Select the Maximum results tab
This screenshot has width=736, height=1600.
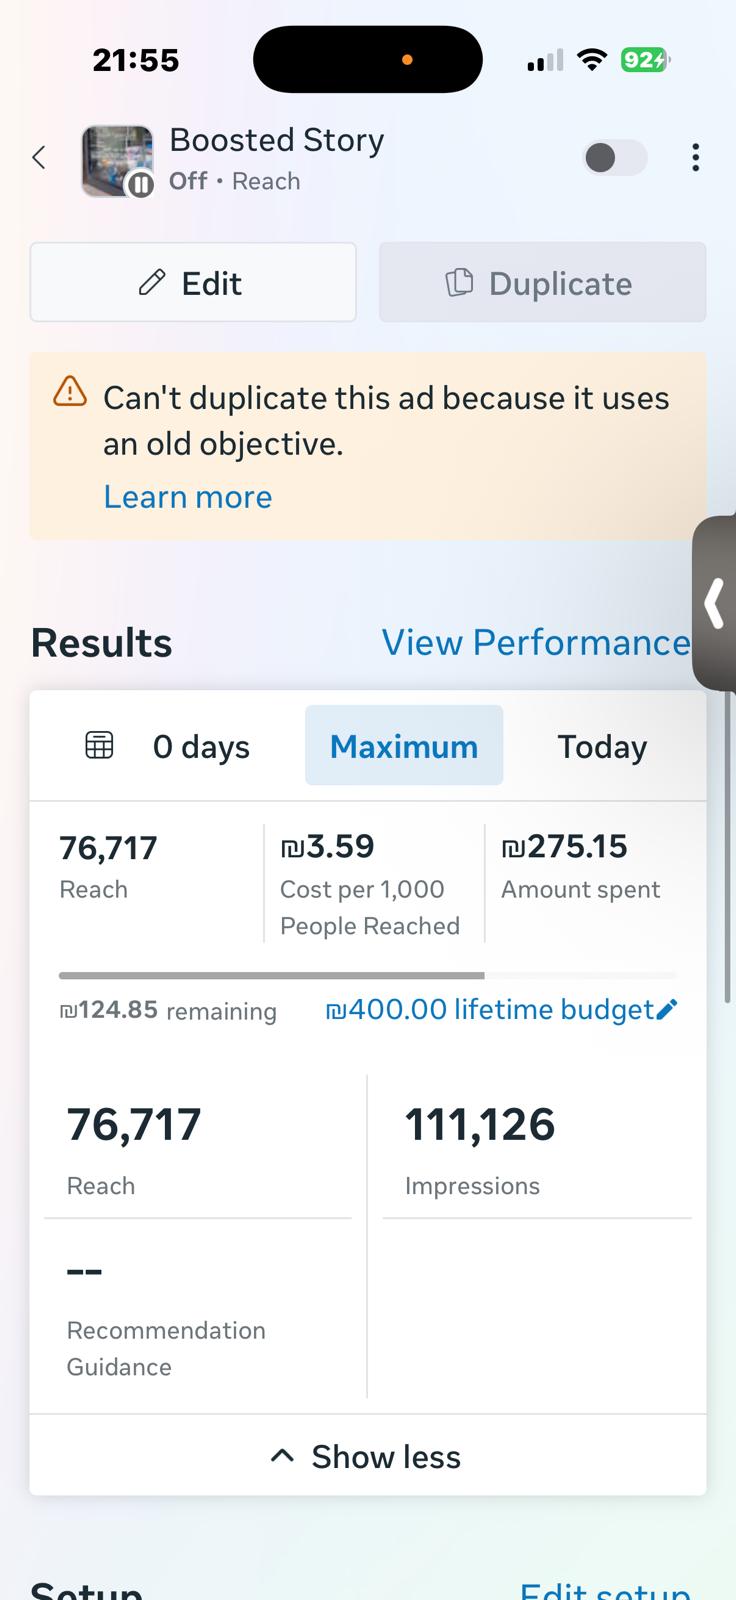coord(404,746)
